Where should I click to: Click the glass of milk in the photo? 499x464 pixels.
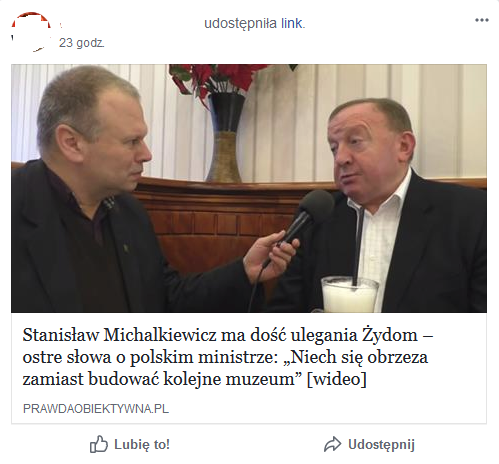click(350, 294)
